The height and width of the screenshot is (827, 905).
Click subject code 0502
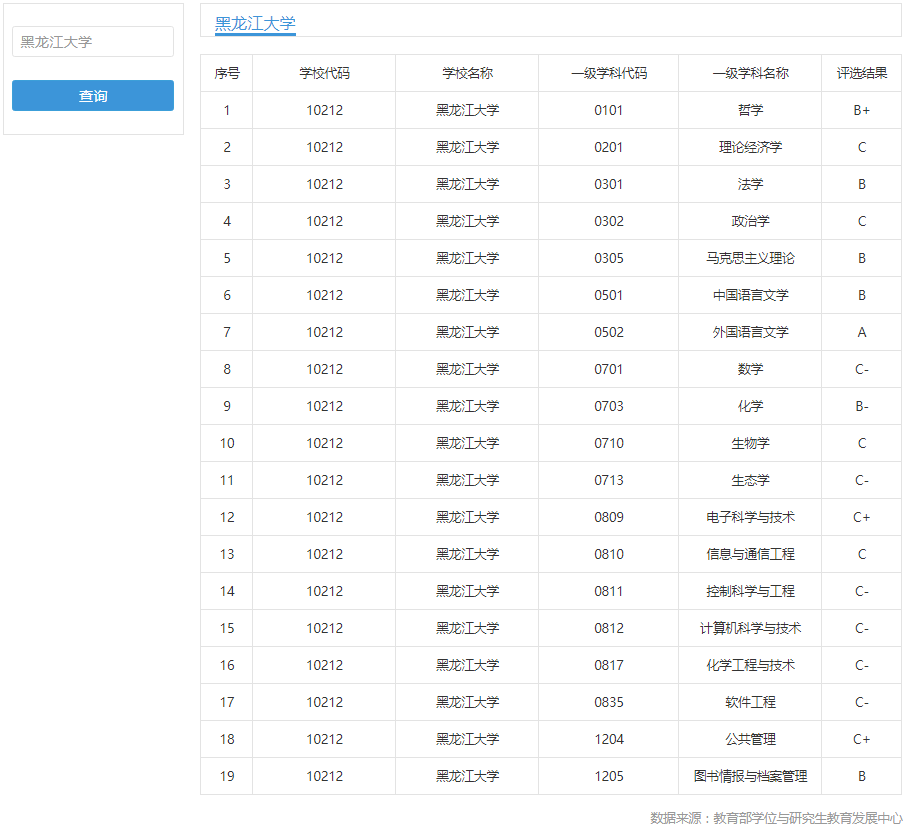[609, 332]
